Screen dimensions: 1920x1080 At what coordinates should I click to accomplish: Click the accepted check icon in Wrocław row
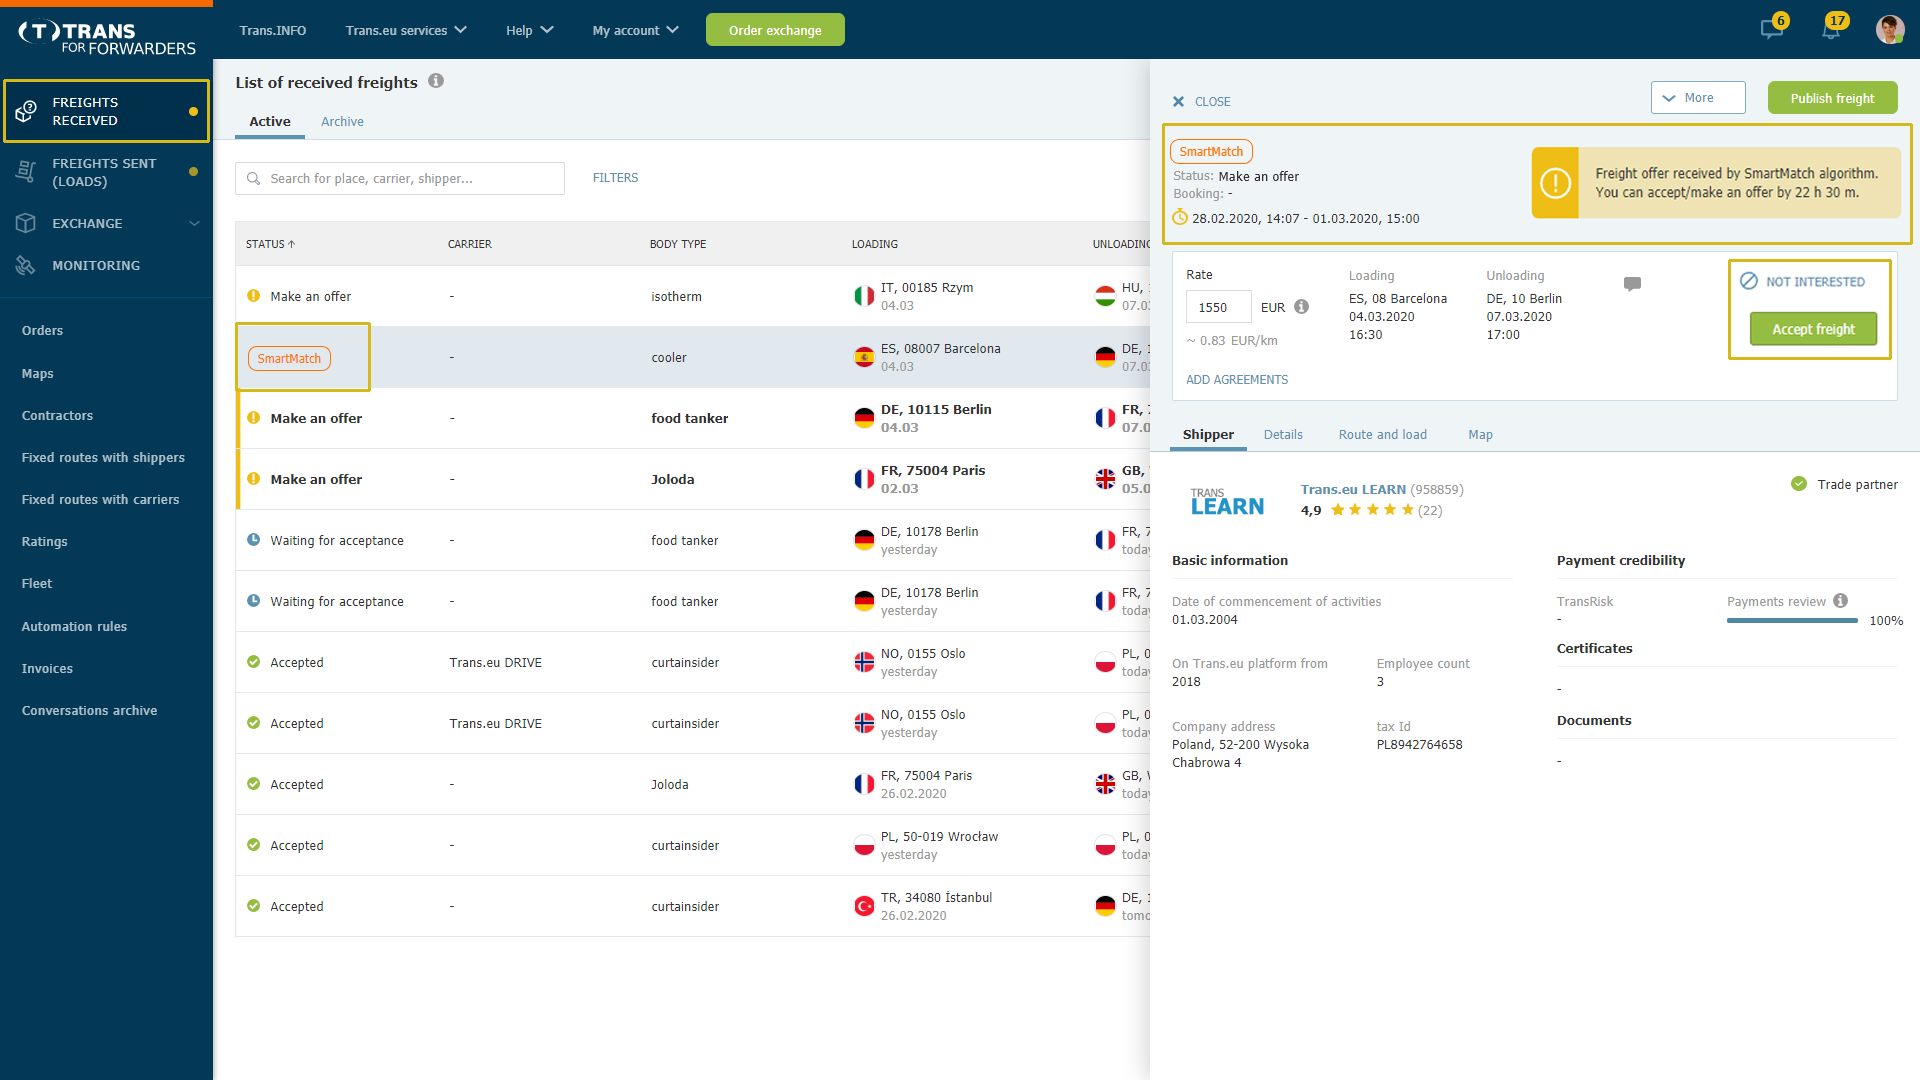click(x=253, y=845)
